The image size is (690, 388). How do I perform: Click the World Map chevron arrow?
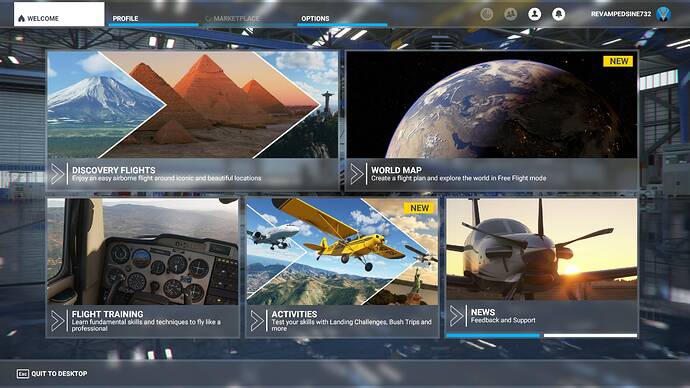[356, 174]
